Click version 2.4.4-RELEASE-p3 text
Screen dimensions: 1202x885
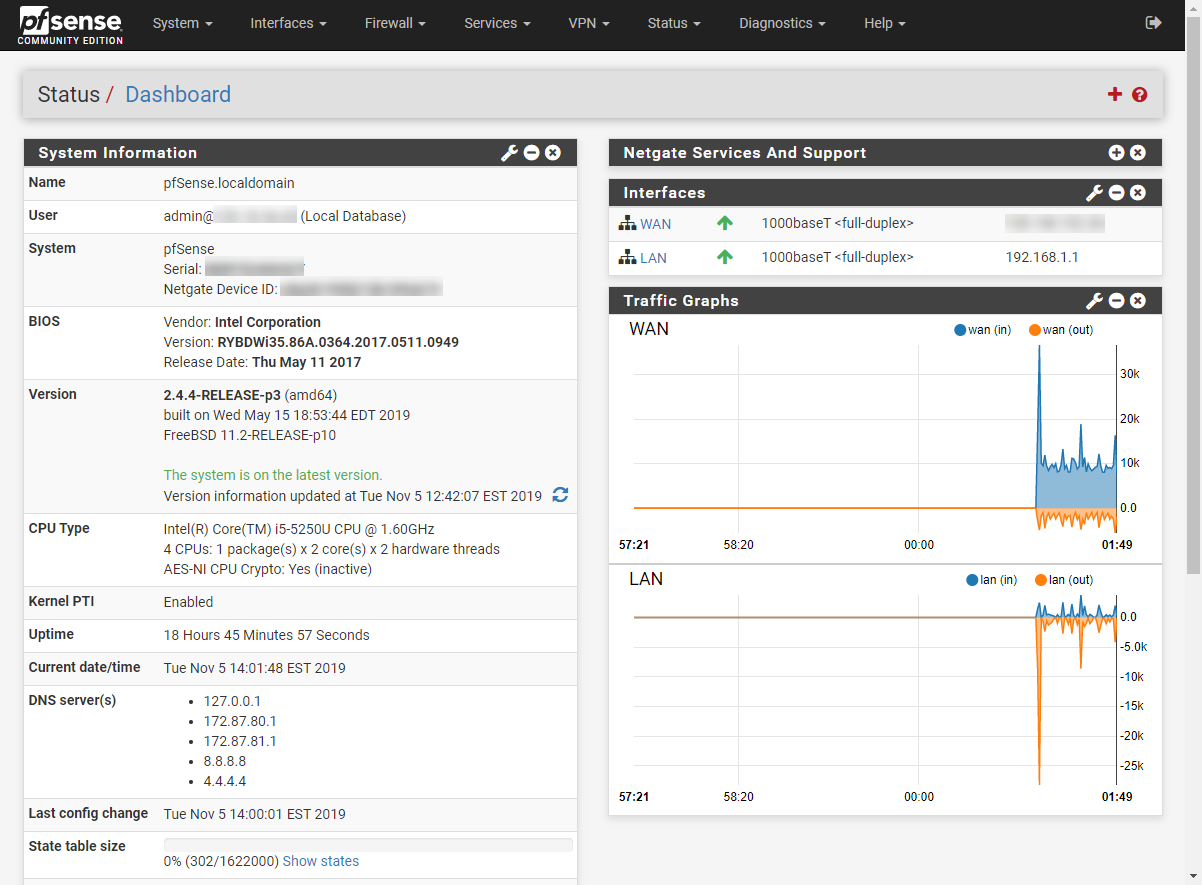click(x=222, y=395)
